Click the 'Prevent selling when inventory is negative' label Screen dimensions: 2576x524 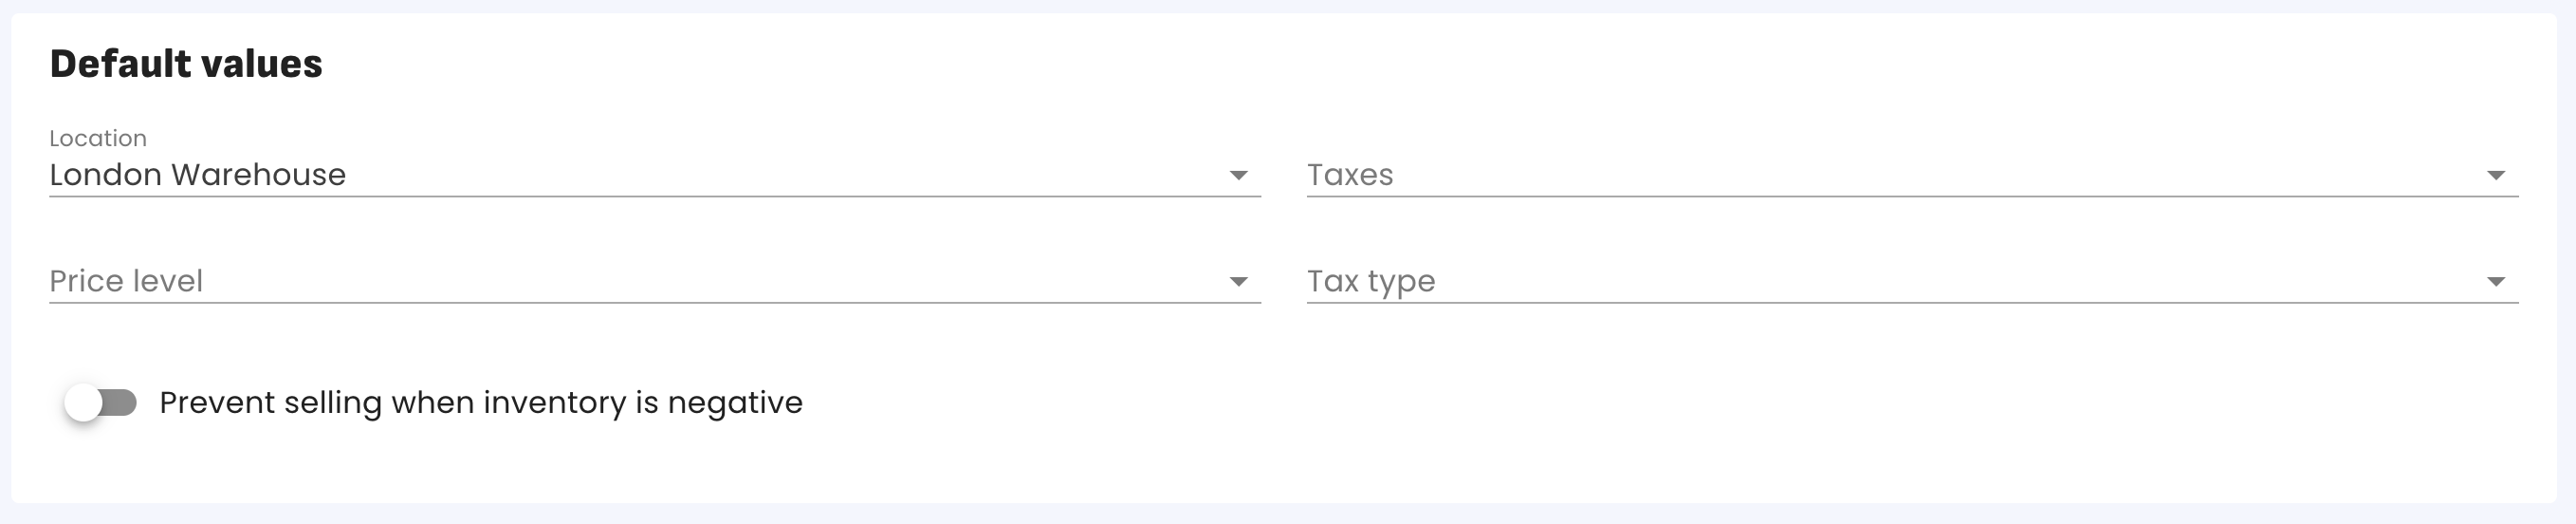coord(480,403)
